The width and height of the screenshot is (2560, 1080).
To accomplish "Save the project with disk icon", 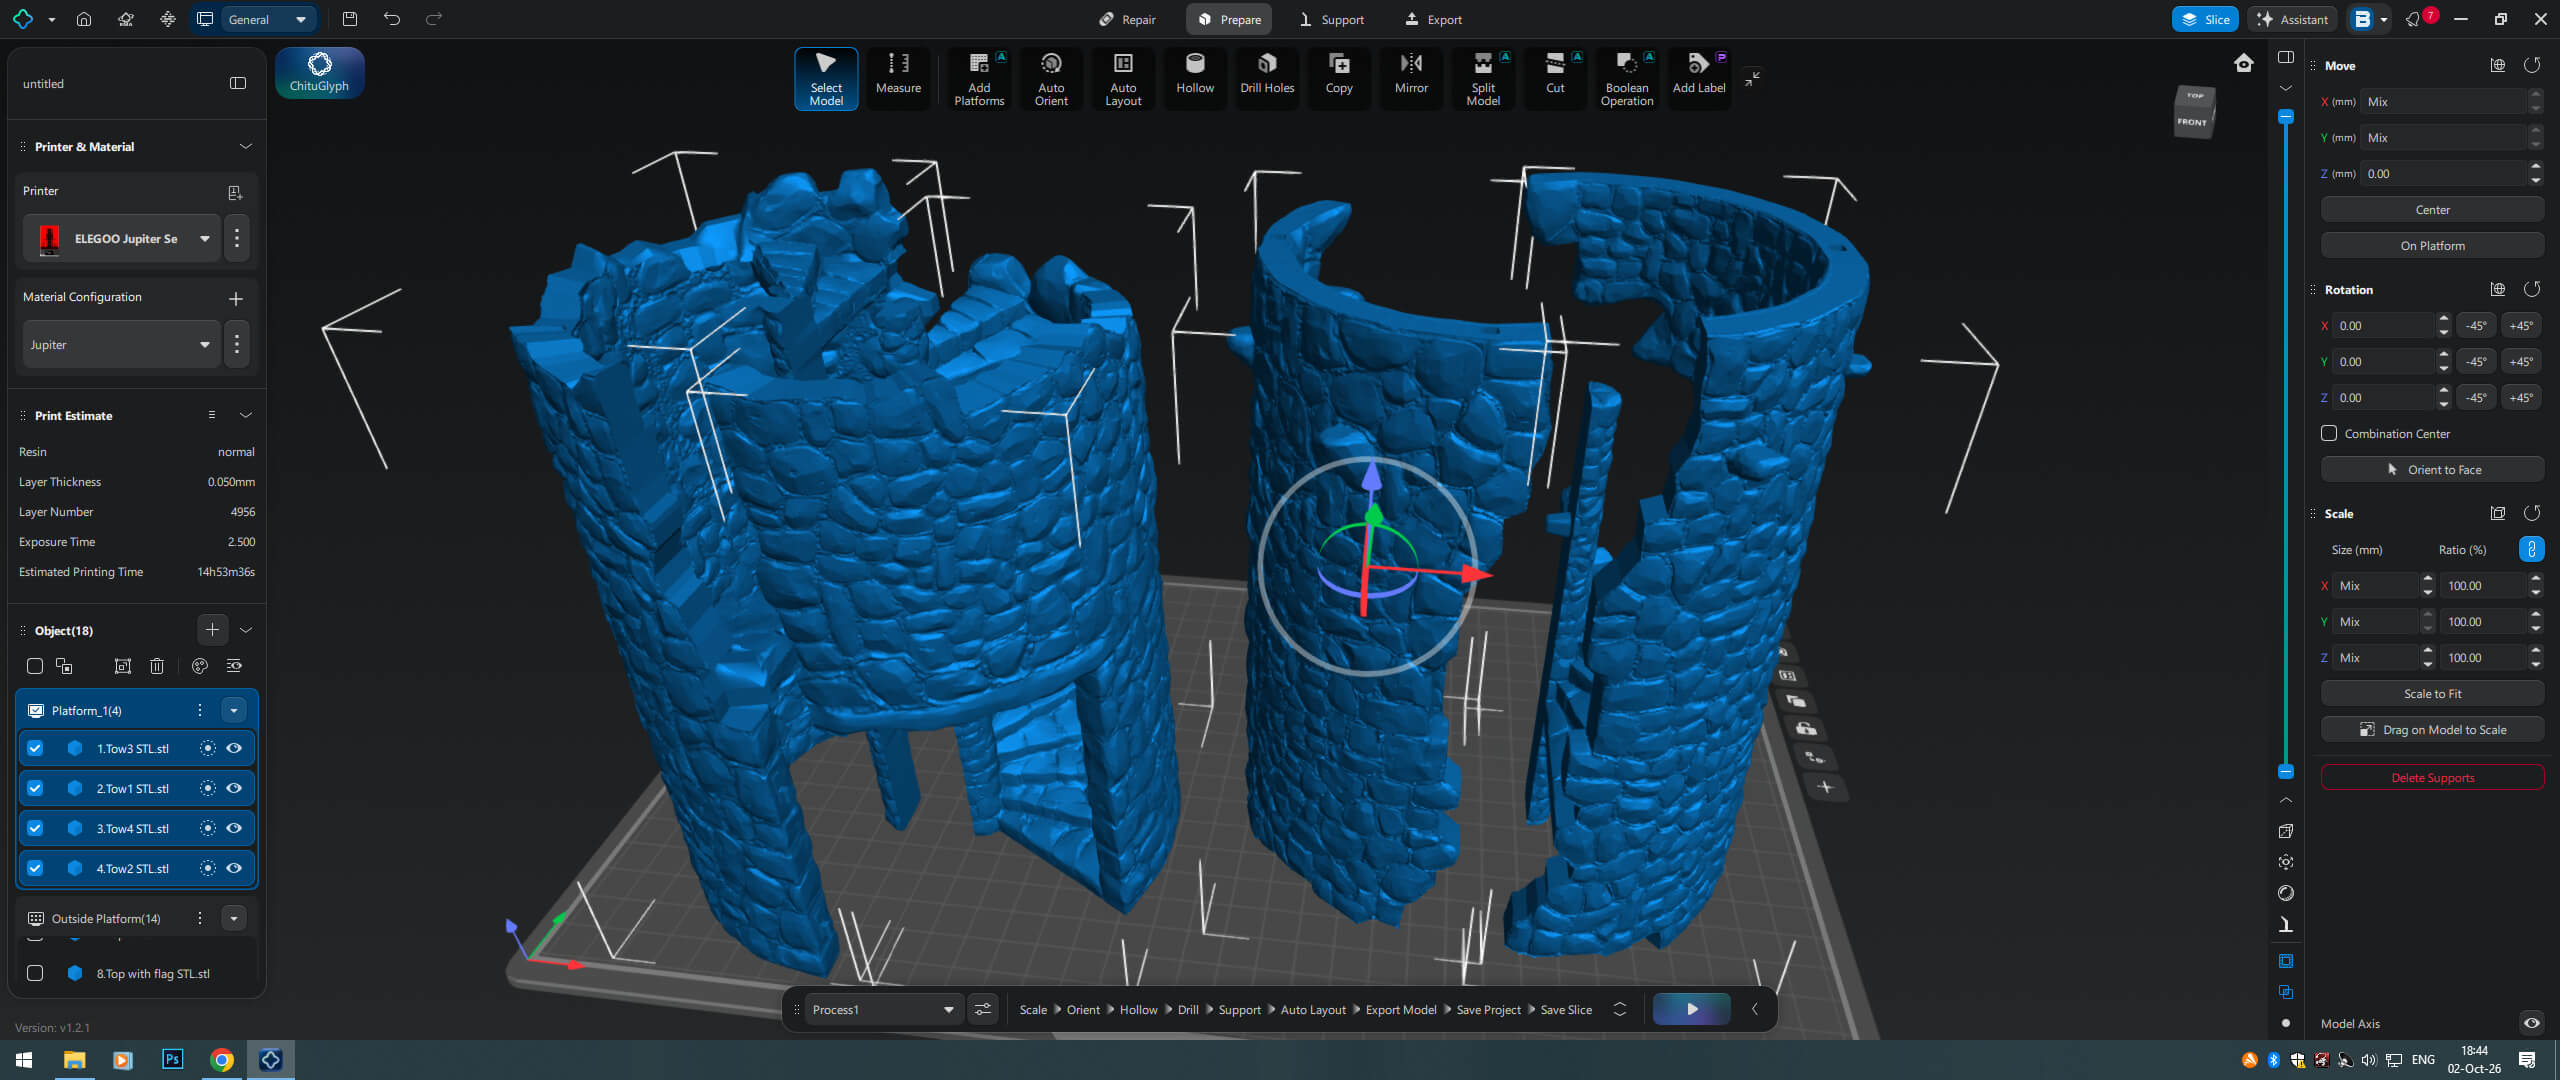I will point(349,19).
